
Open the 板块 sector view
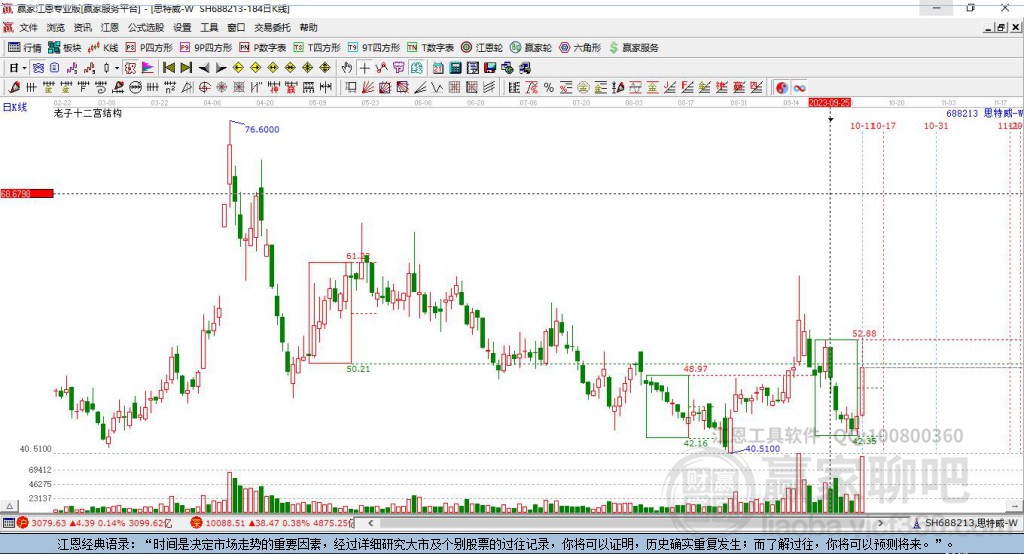coord(64,48)
